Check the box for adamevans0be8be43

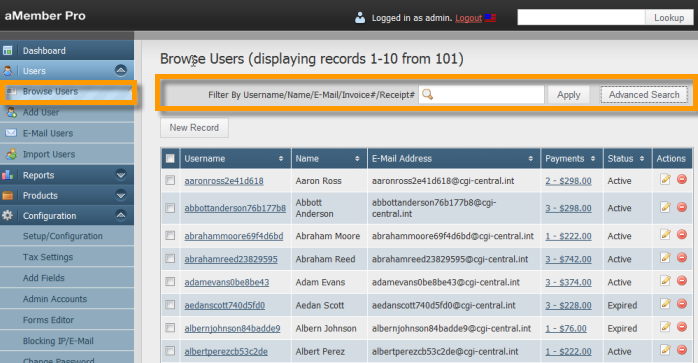tap(170, 282)
